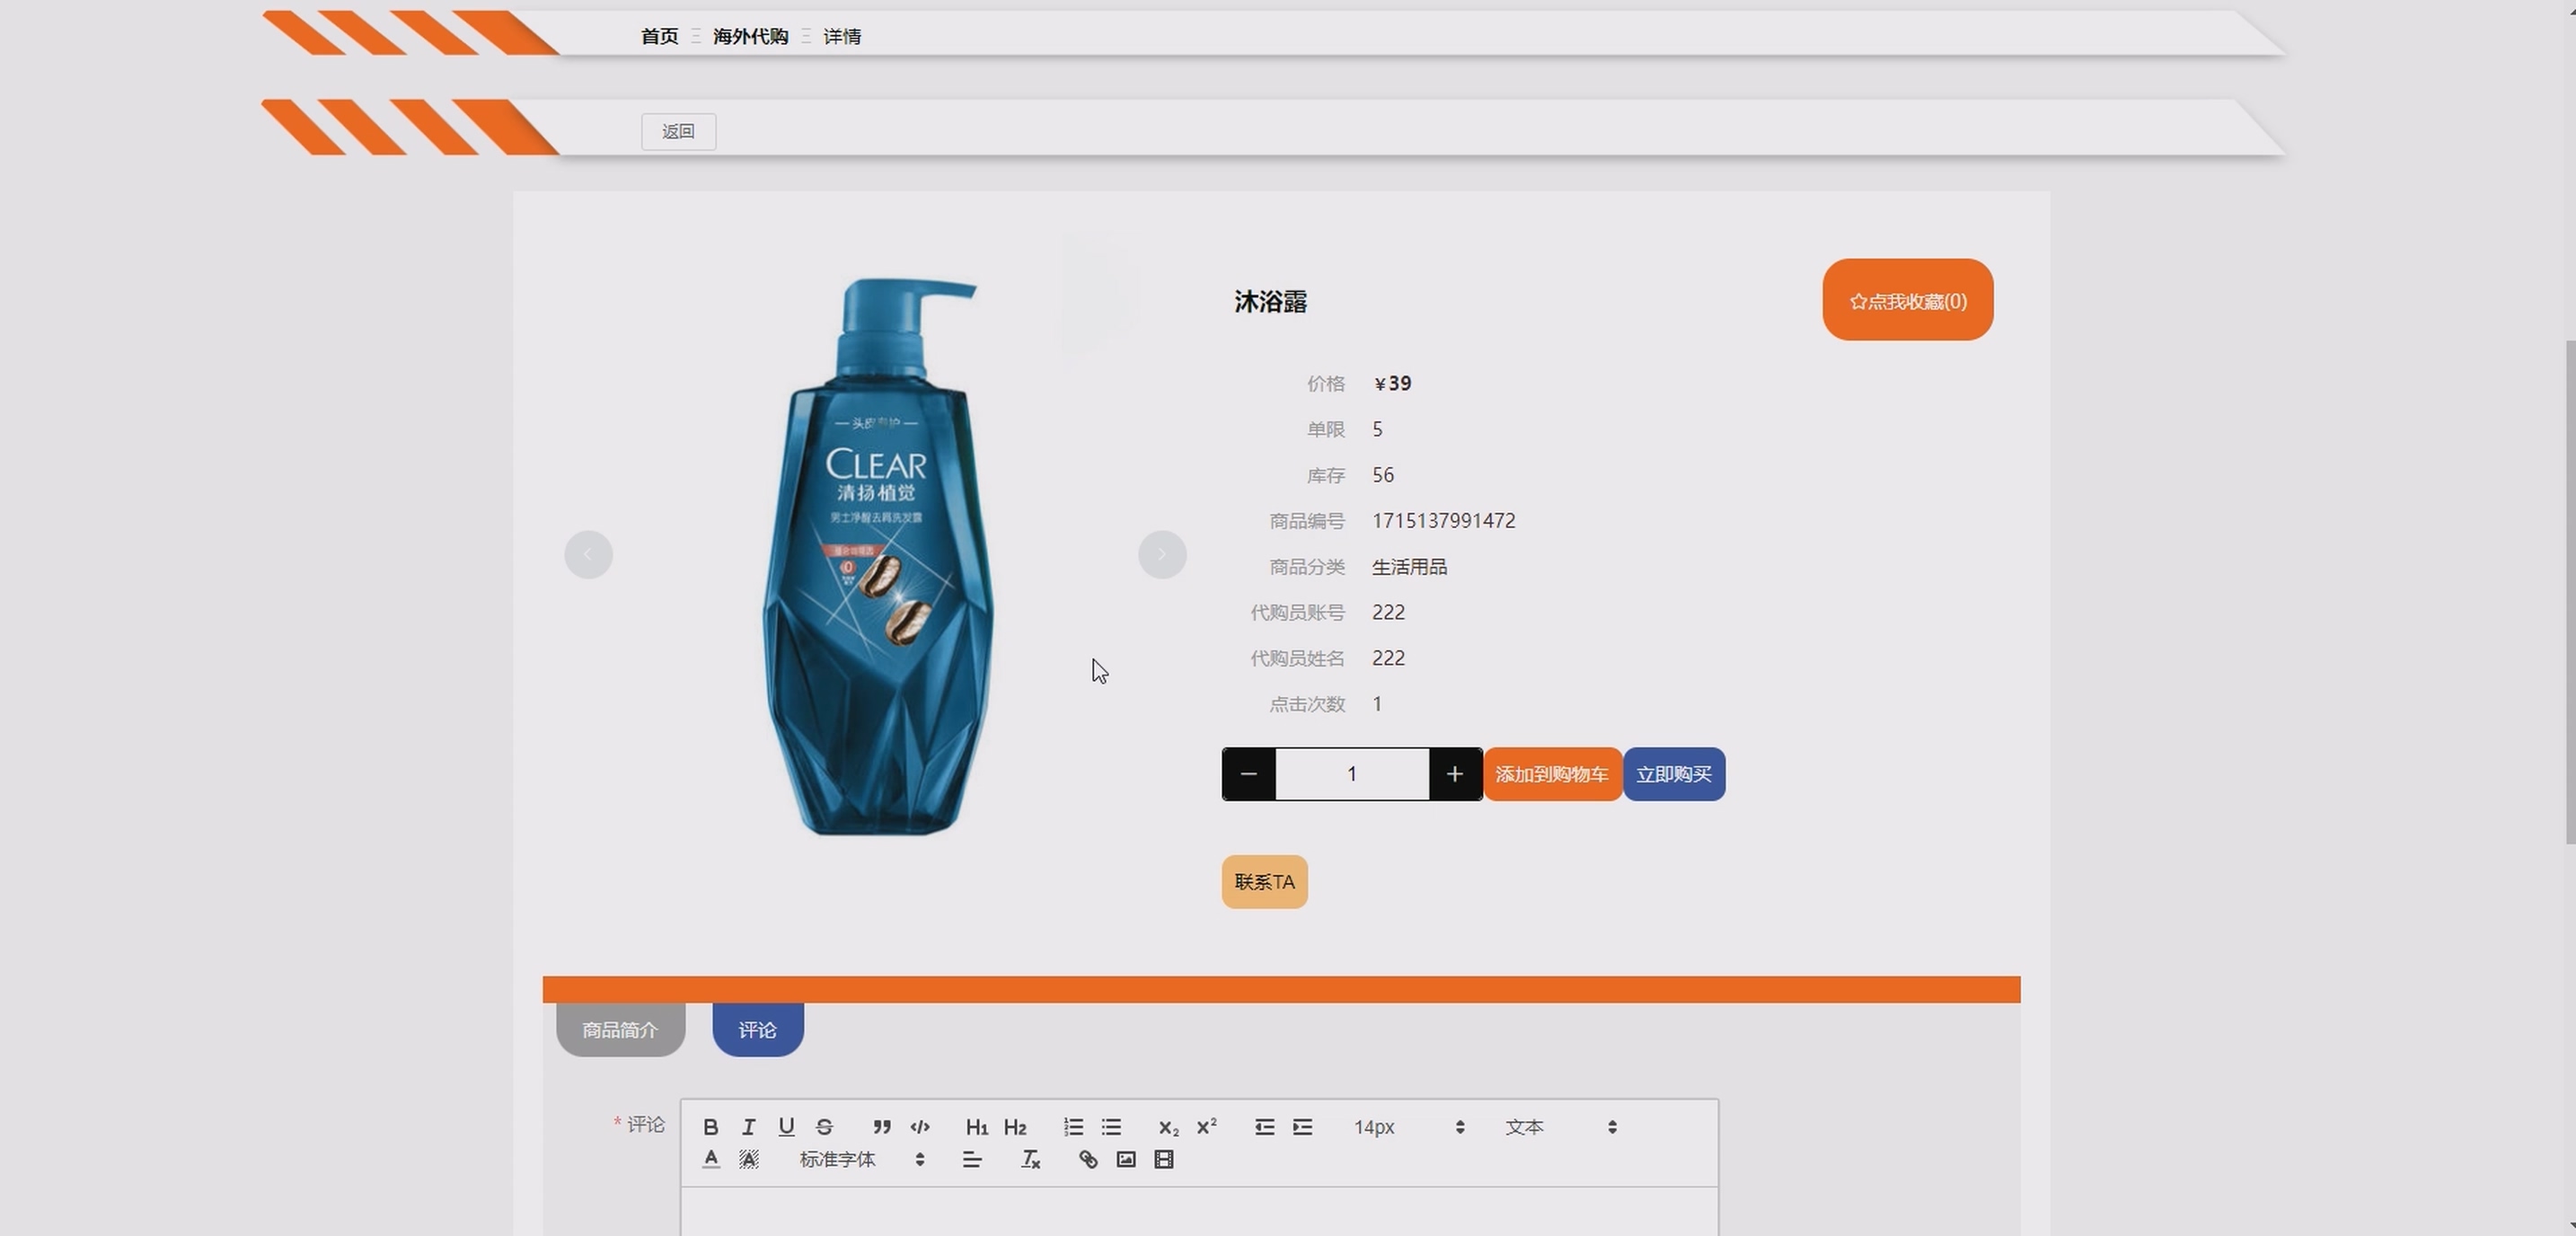The height and width of the screenshot is (1236, 2576).
Task: Click the 返回 back button
Action: (678, 131)
